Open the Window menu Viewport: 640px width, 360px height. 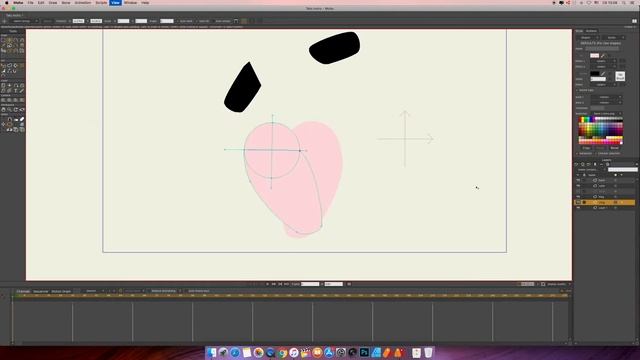pyautogui.click(x=131, y=2)
